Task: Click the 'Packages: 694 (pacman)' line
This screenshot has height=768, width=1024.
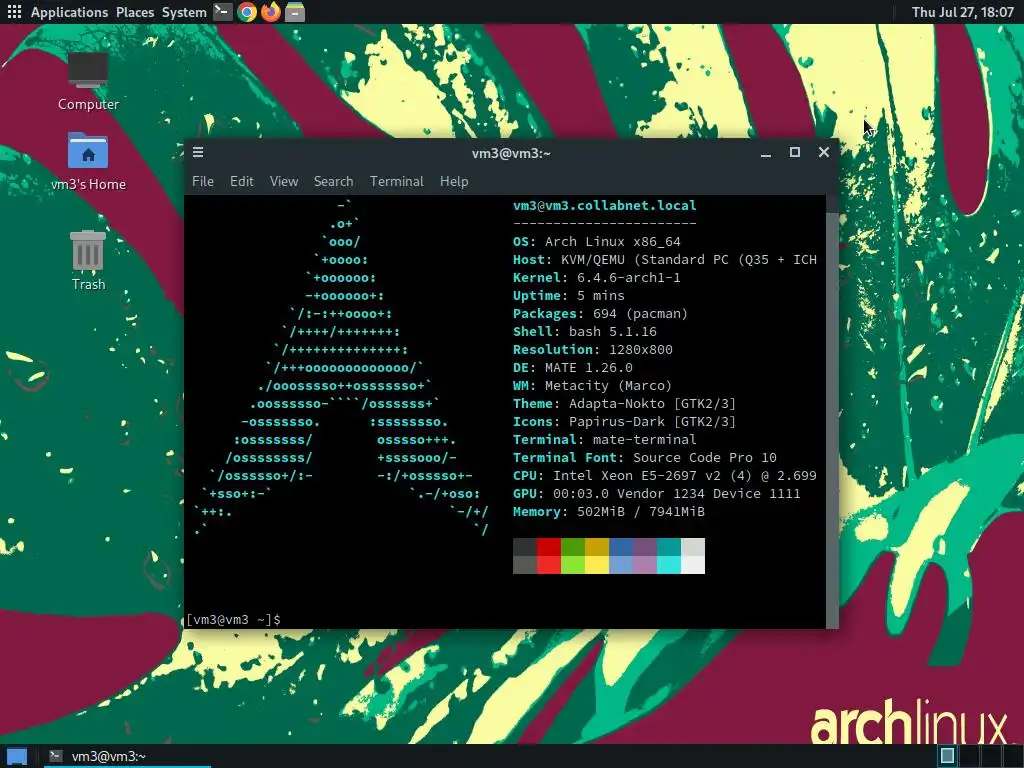Action: [600, 313]
